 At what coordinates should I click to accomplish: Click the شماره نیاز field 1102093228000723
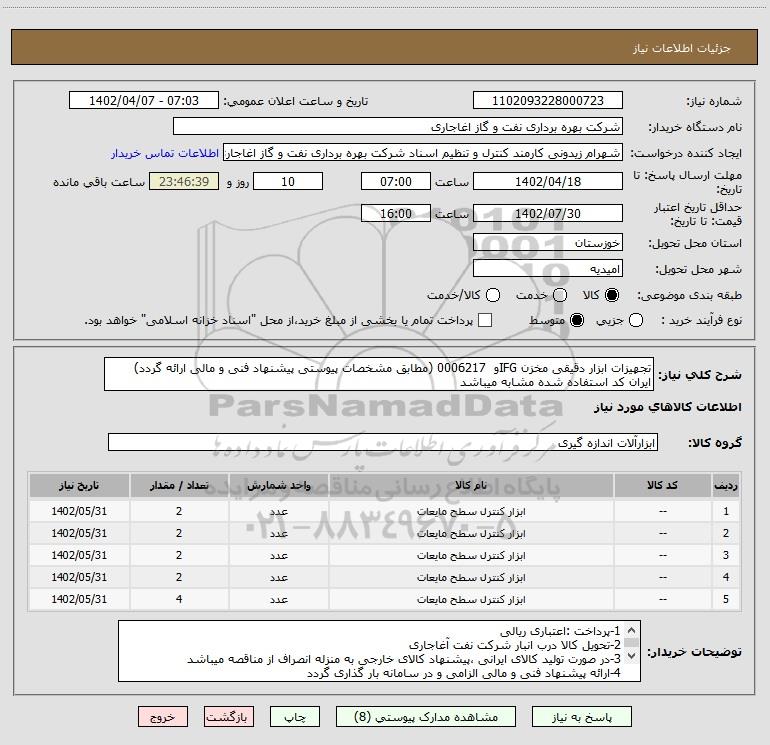click(548, 100)
